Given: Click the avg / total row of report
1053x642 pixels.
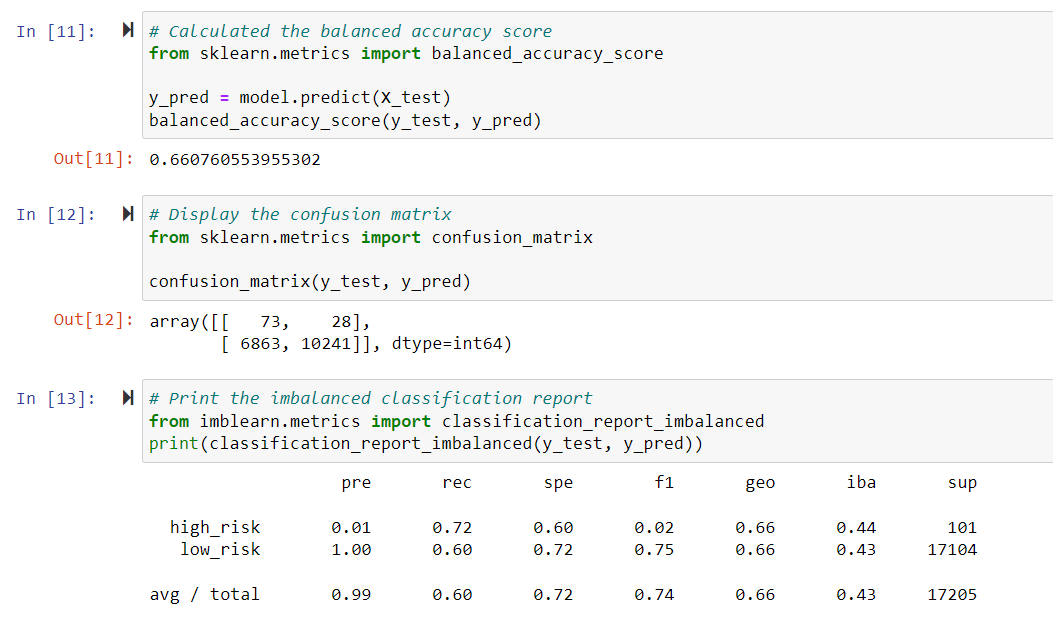Looking at the screenshot, I should [563, 595].
